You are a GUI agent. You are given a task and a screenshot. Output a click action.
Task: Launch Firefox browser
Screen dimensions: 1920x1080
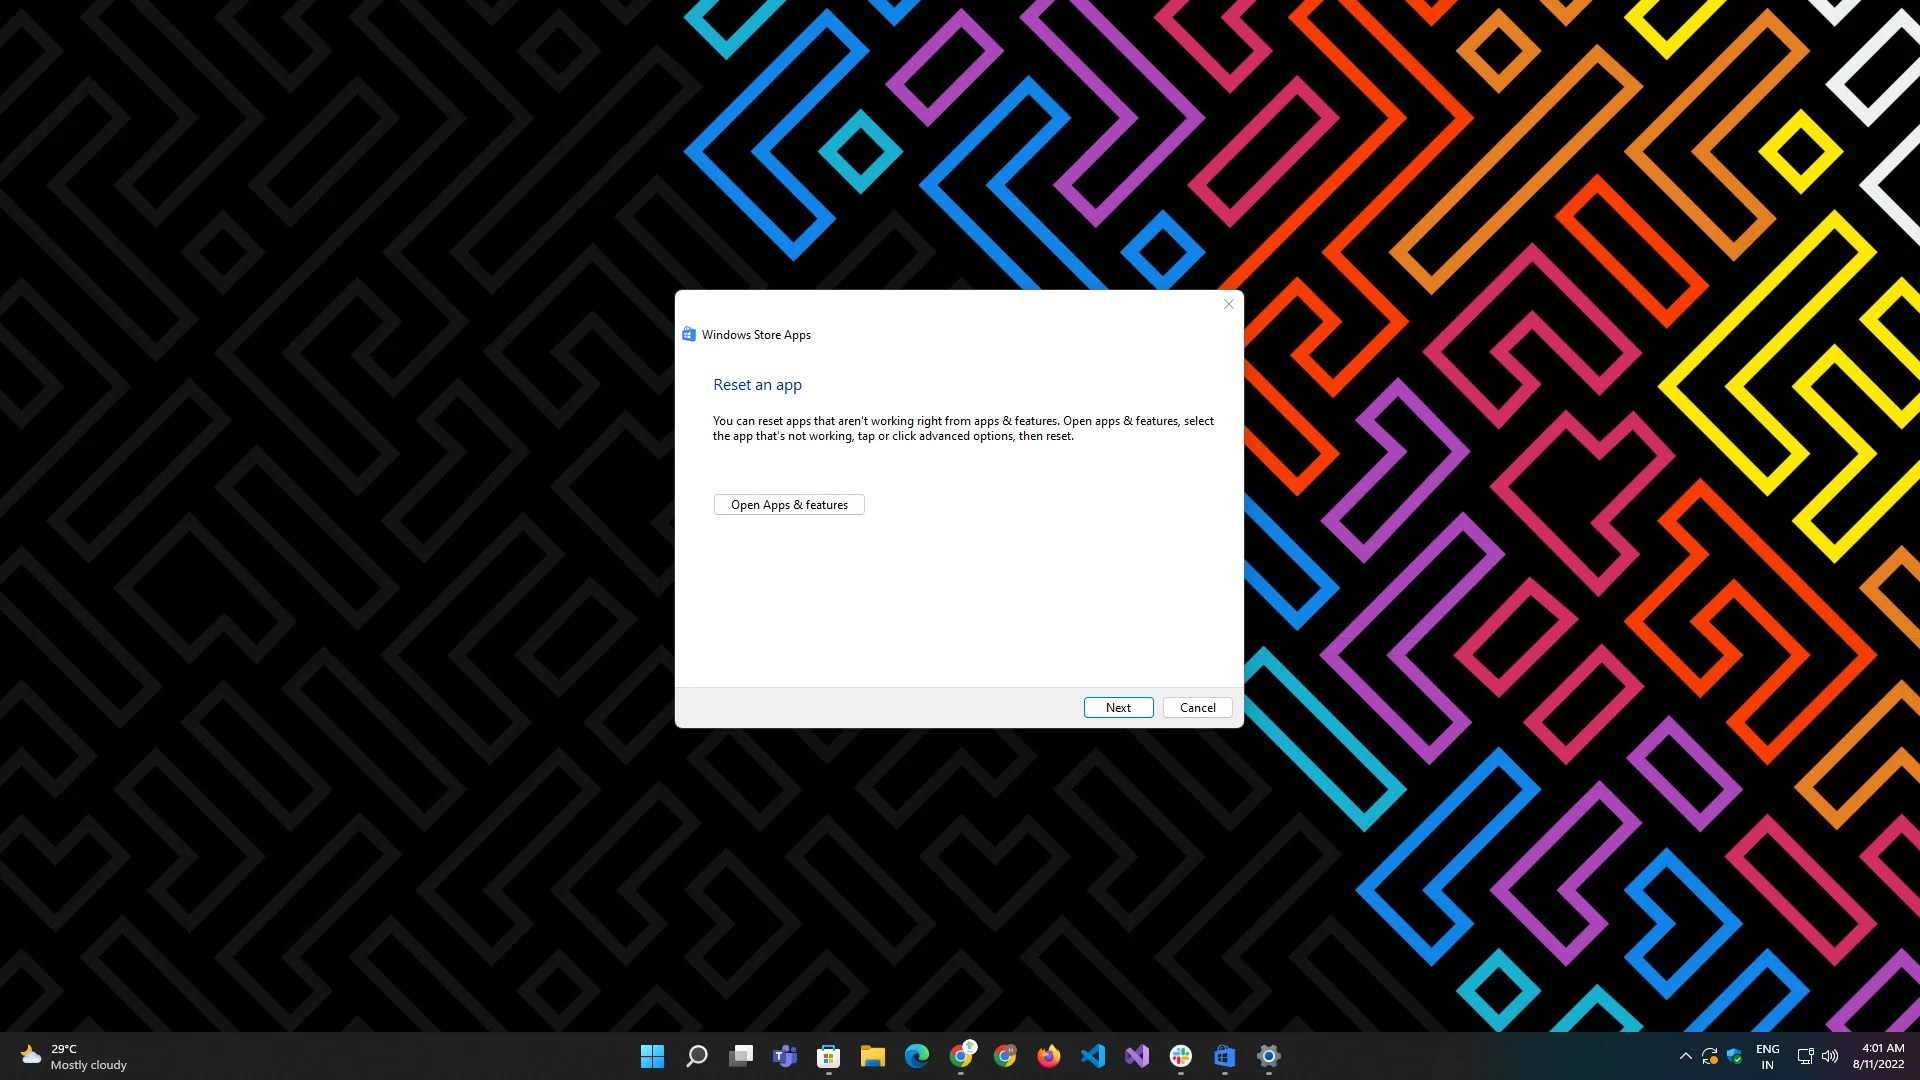coord(1047,1055)
